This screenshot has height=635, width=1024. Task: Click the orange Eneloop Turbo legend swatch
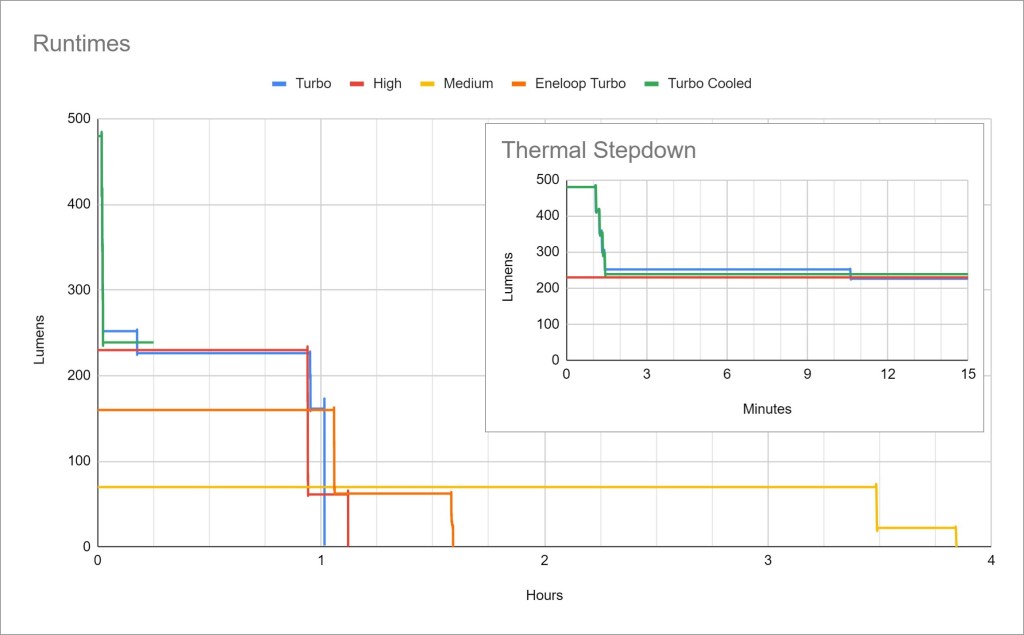coord(521,84)
